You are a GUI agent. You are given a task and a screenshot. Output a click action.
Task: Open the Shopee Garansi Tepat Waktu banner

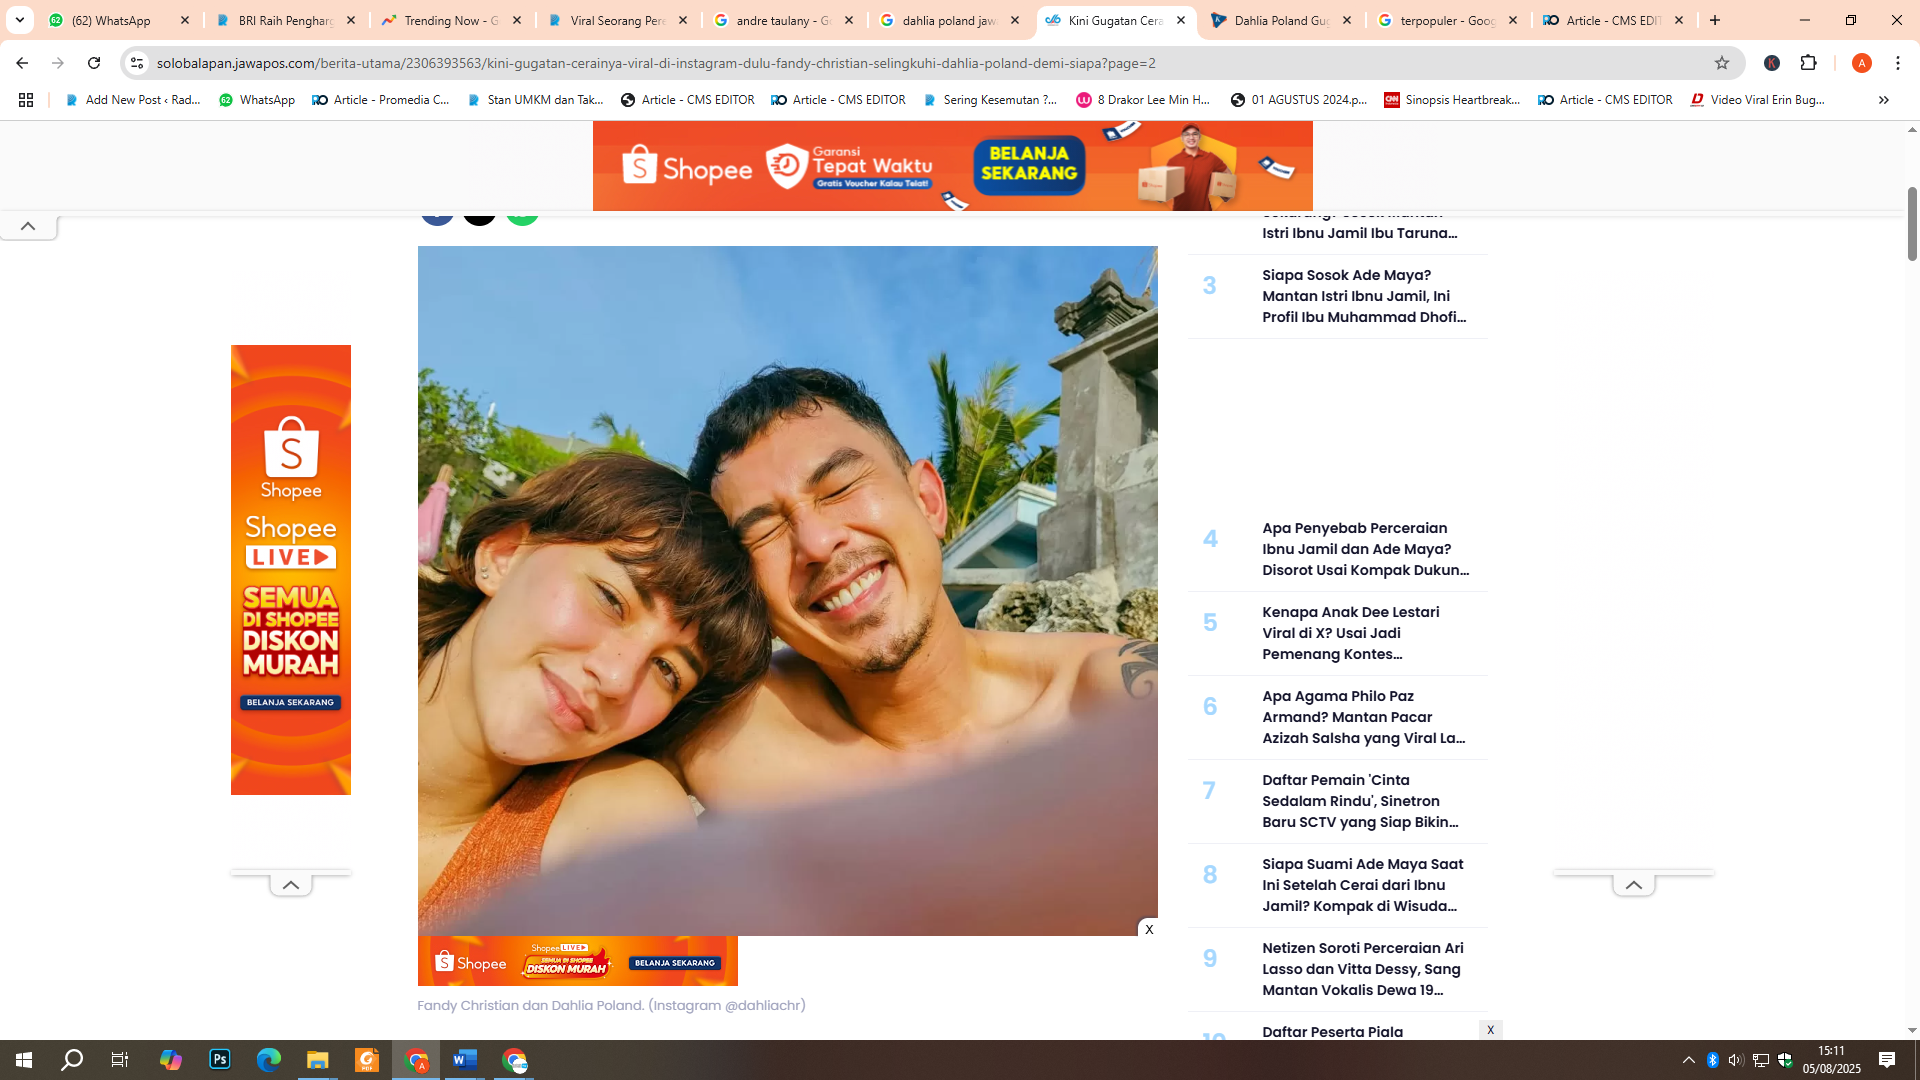point(952,166)
